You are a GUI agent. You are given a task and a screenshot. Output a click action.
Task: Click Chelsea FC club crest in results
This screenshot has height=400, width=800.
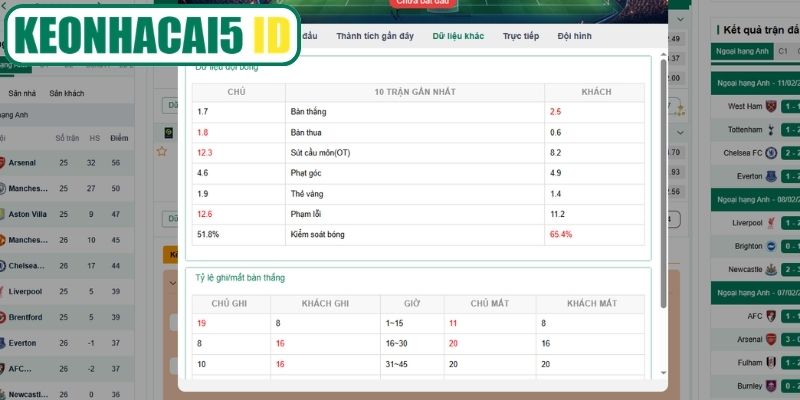(x=771, y=153)
